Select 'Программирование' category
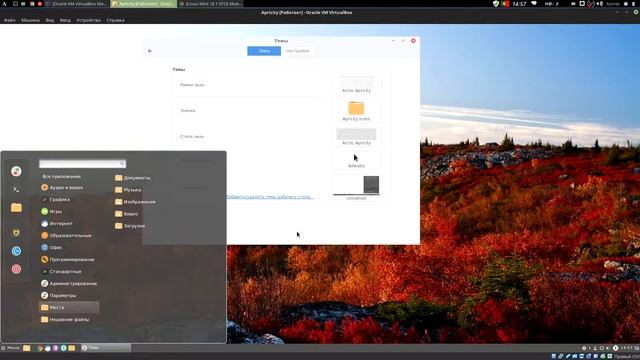 click(x=69, y=260)
